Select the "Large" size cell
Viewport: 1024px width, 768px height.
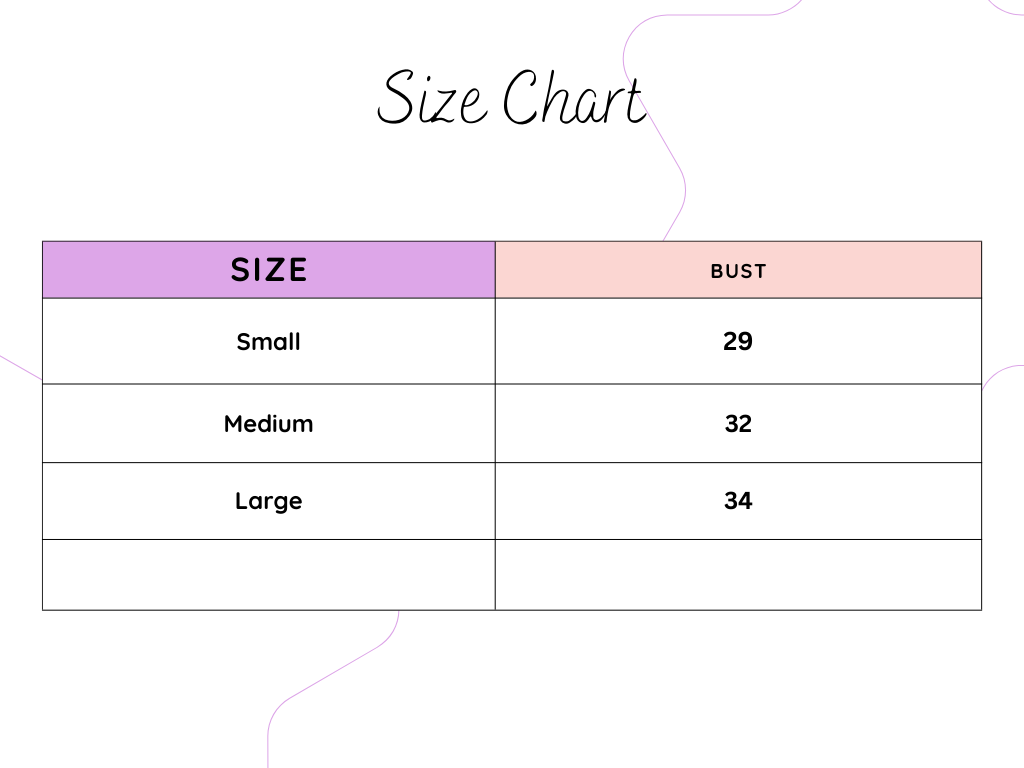pos(268,501)
